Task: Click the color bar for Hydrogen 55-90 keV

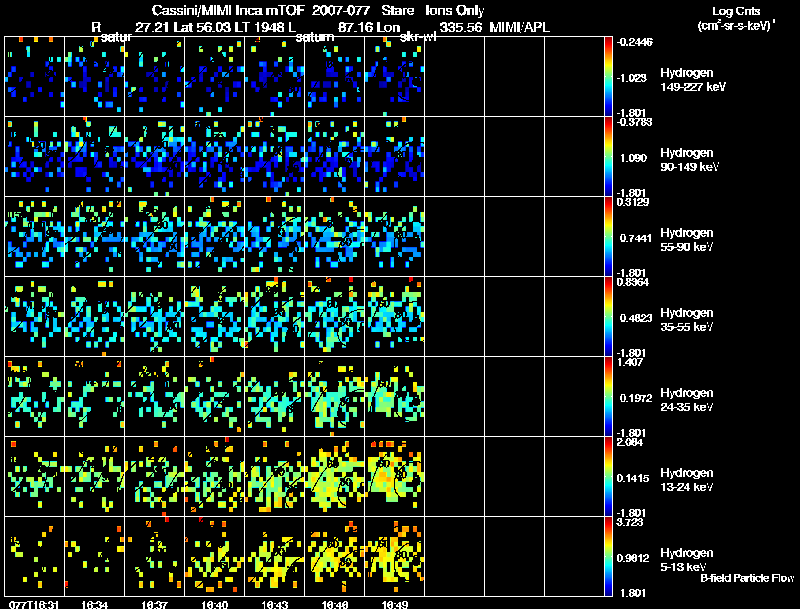Action: click(x=608, y=237)
